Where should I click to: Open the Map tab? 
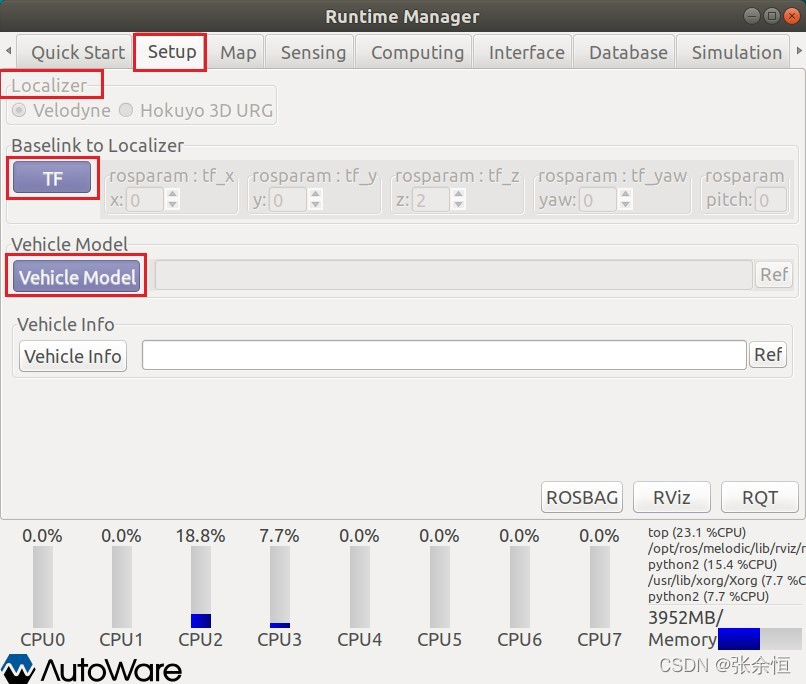point(238,52)
